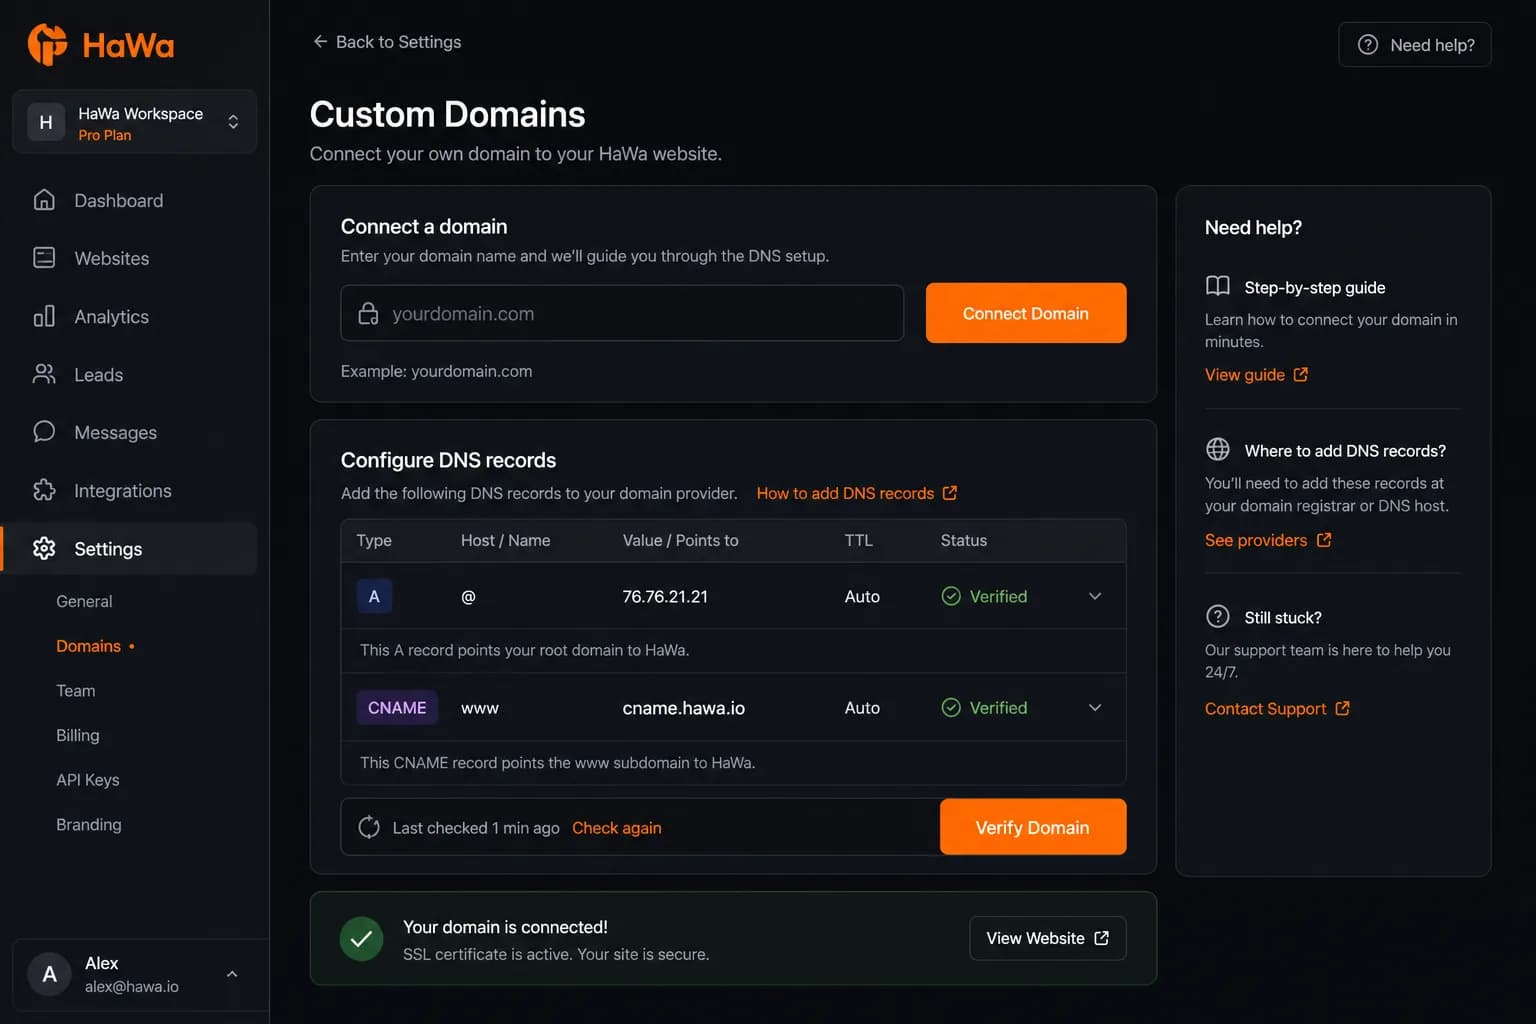This screenshot has width=1536, height=1024.
Task: Open the Dashboard home icon
Action: click(44, 200)
